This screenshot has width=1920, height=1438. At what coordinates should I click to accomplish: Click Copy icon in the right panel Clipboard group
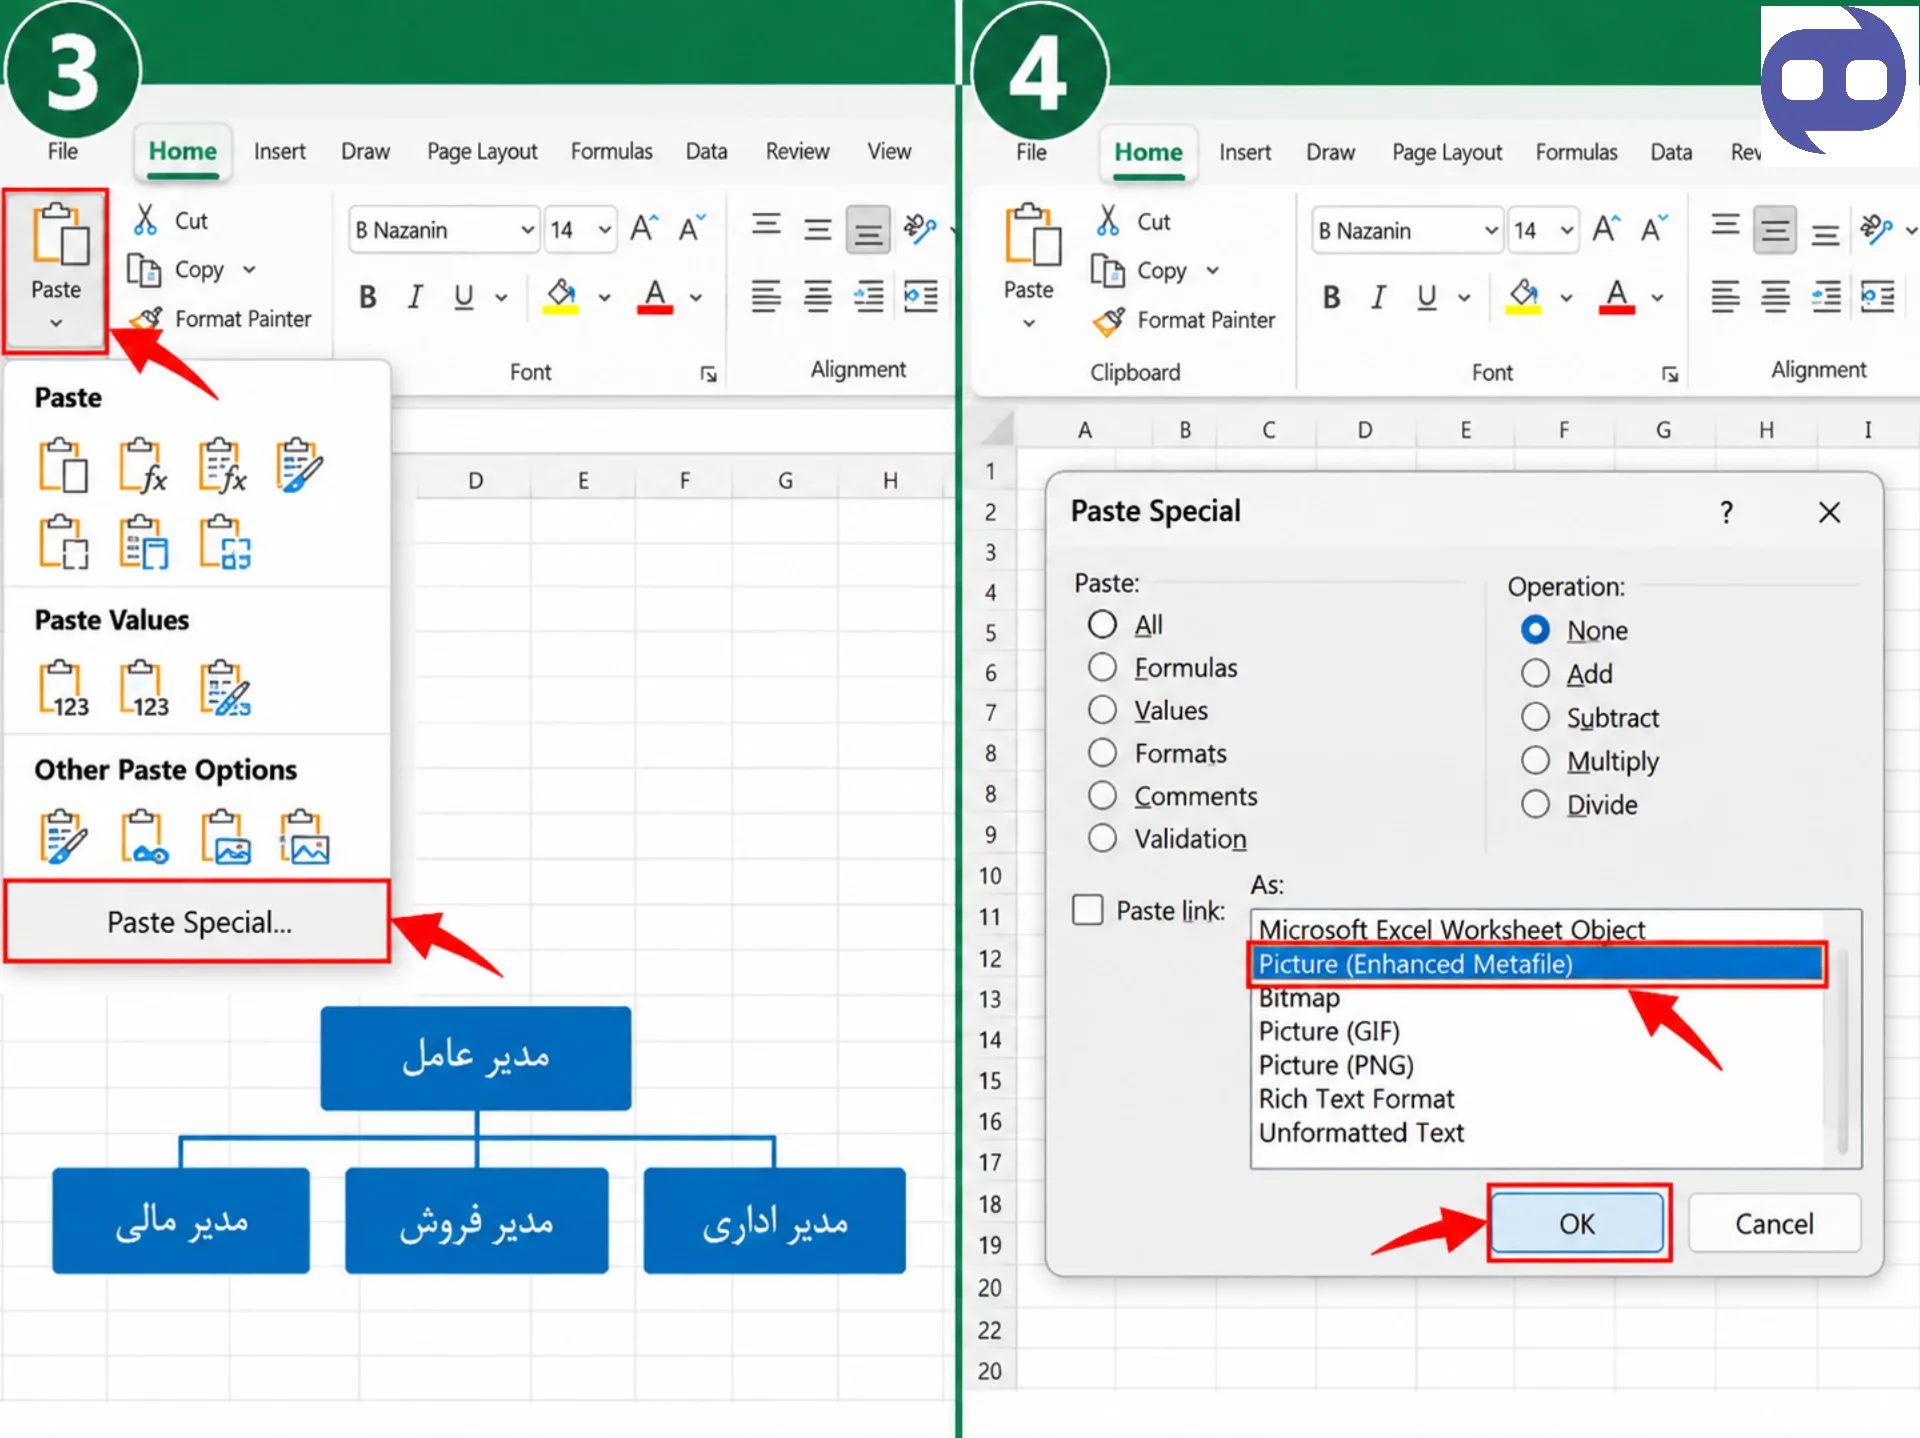pos(1108,270)
